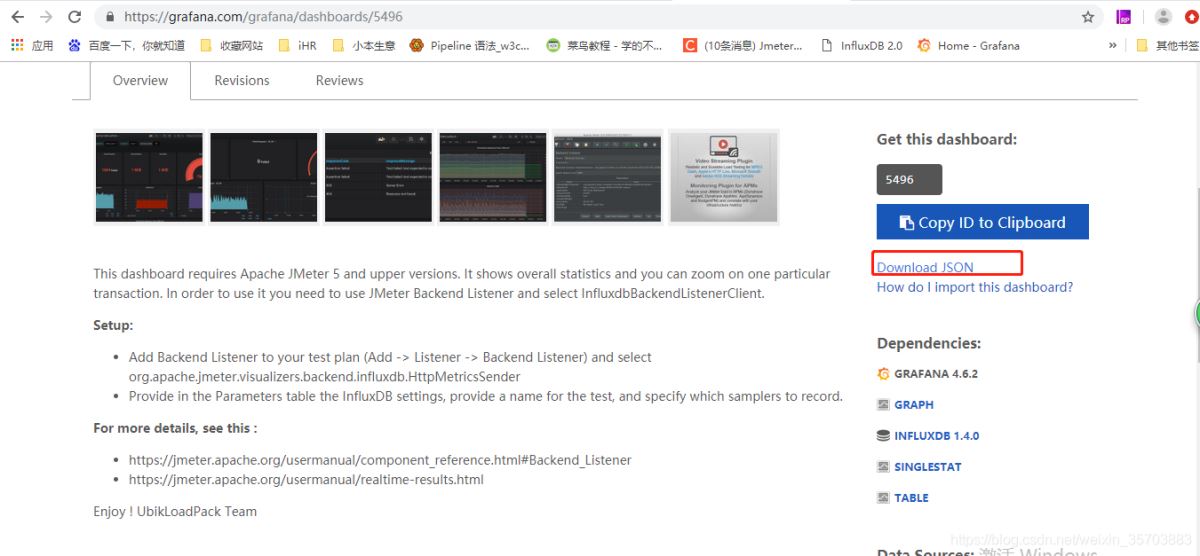The width and height of the screenshot is (1200, 556).
Task: Click the browser back arrow
Action: tap(19, 17)
